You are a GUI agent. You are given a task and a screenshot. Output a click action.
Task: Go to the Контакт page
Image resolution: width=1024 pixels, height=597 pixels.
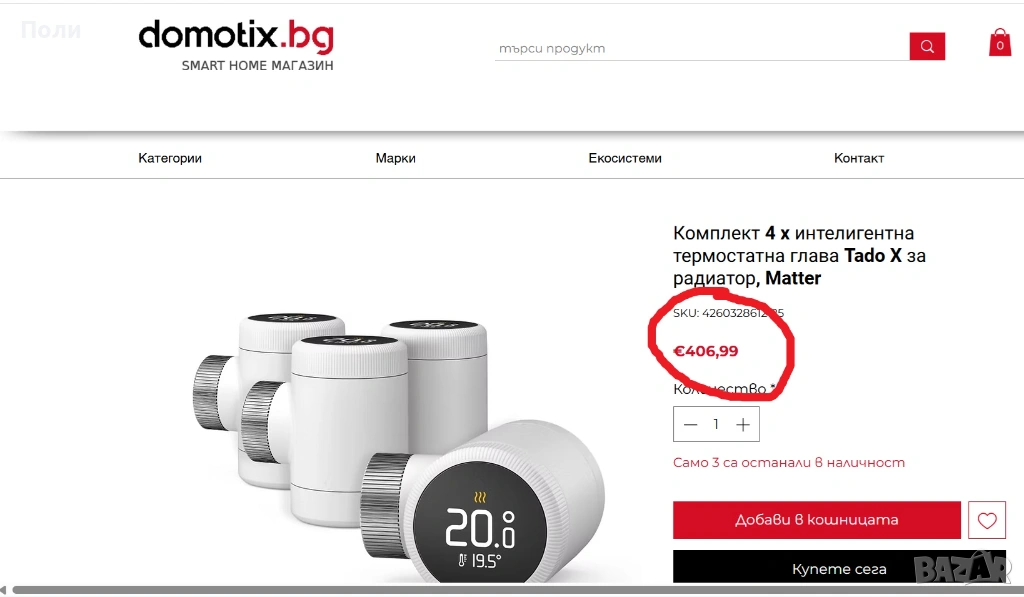859,158
